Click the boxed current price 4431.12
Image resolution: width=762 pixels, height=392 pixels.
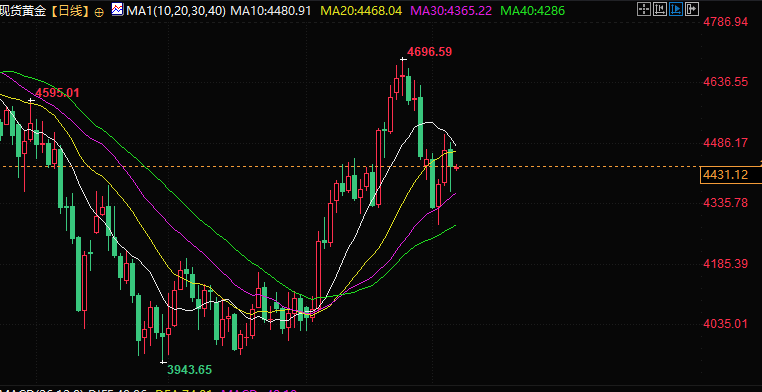(x=731, y=174)
